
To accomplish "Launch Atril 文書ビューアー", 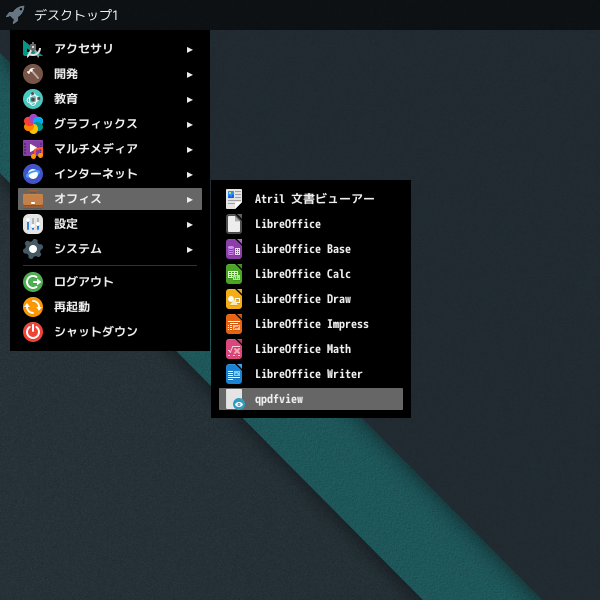I will 311,199.
